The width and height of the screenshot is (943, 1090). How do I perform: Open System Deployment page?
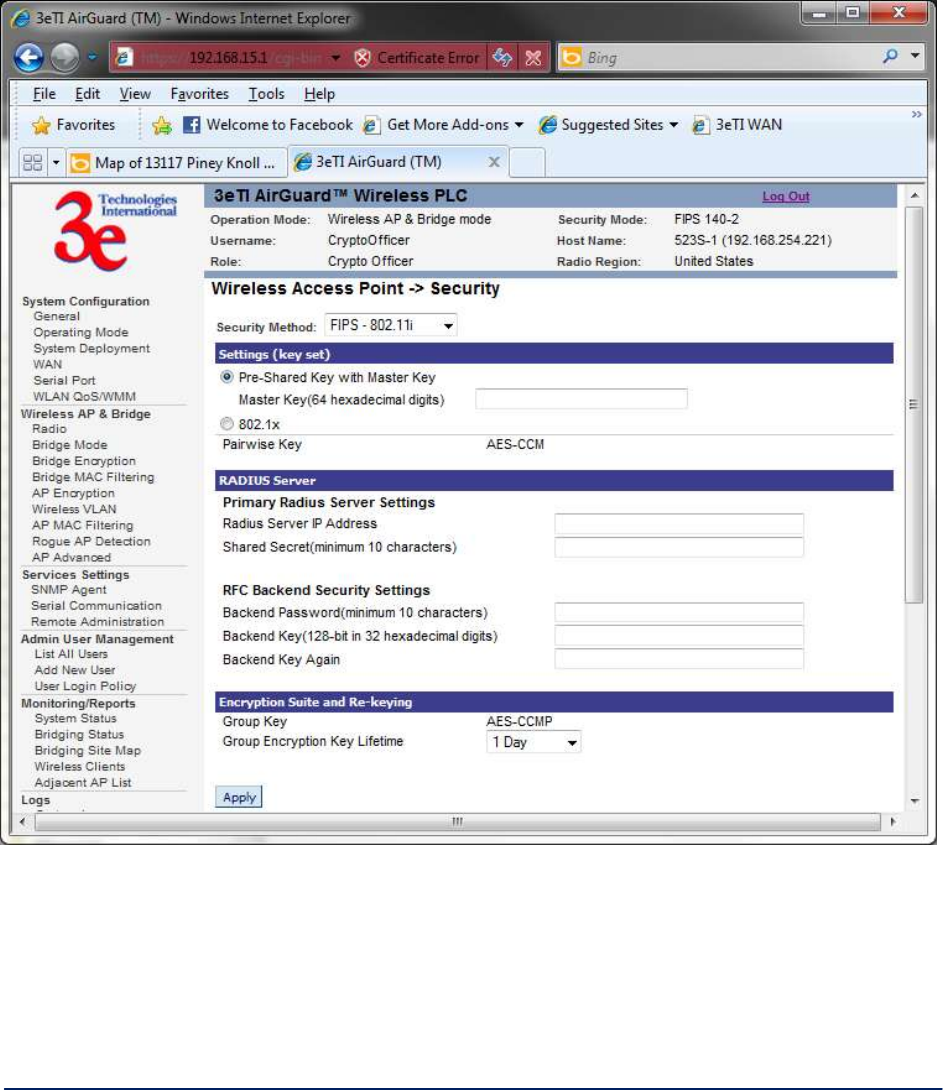pyautogui.click(x=91, y=348)
